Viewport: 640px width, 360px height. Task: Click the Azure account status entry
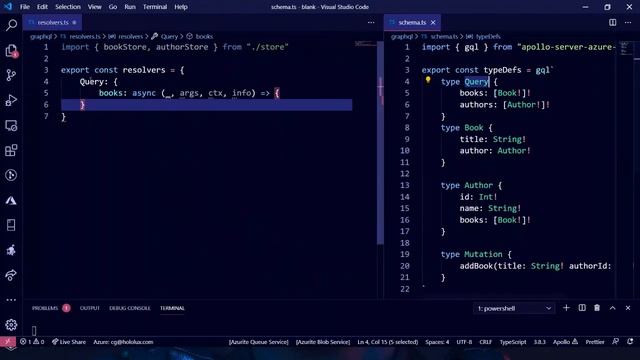pyautogui.click(x=123, y=342)
